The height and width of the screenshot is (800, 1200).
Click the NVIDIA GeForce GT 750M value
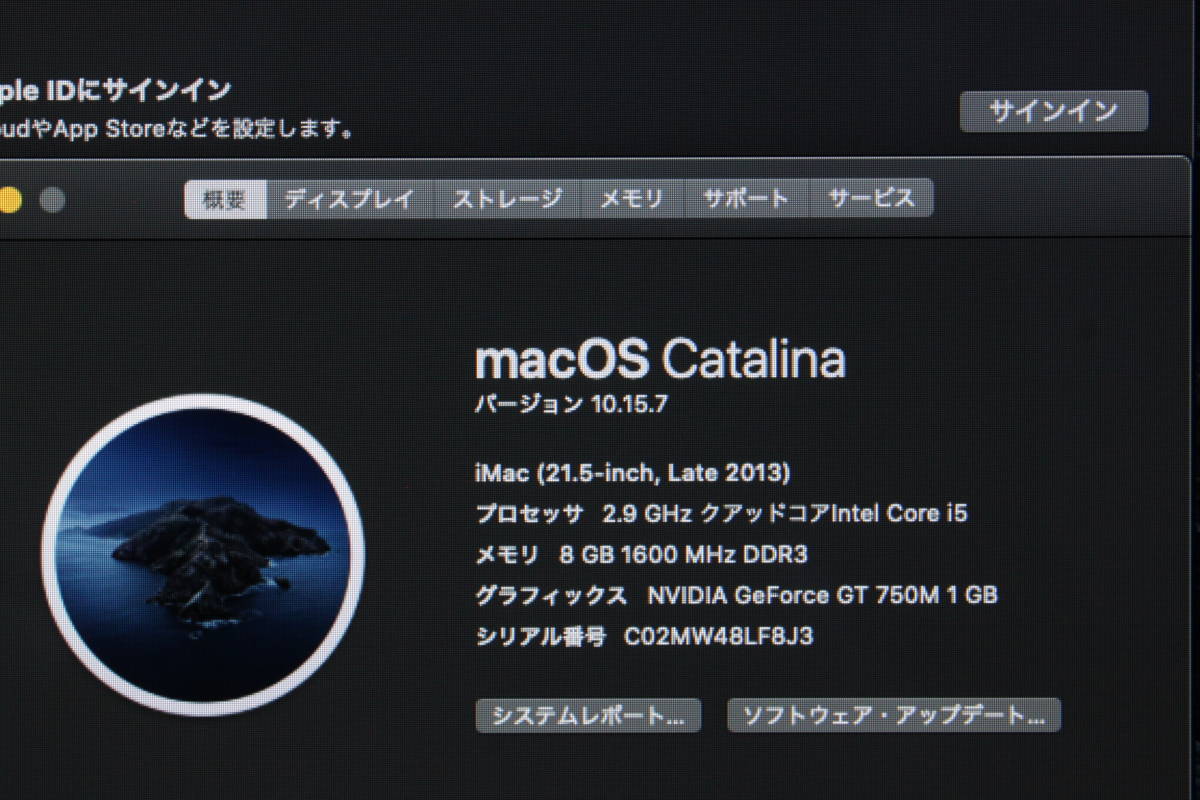click(823, 596)
